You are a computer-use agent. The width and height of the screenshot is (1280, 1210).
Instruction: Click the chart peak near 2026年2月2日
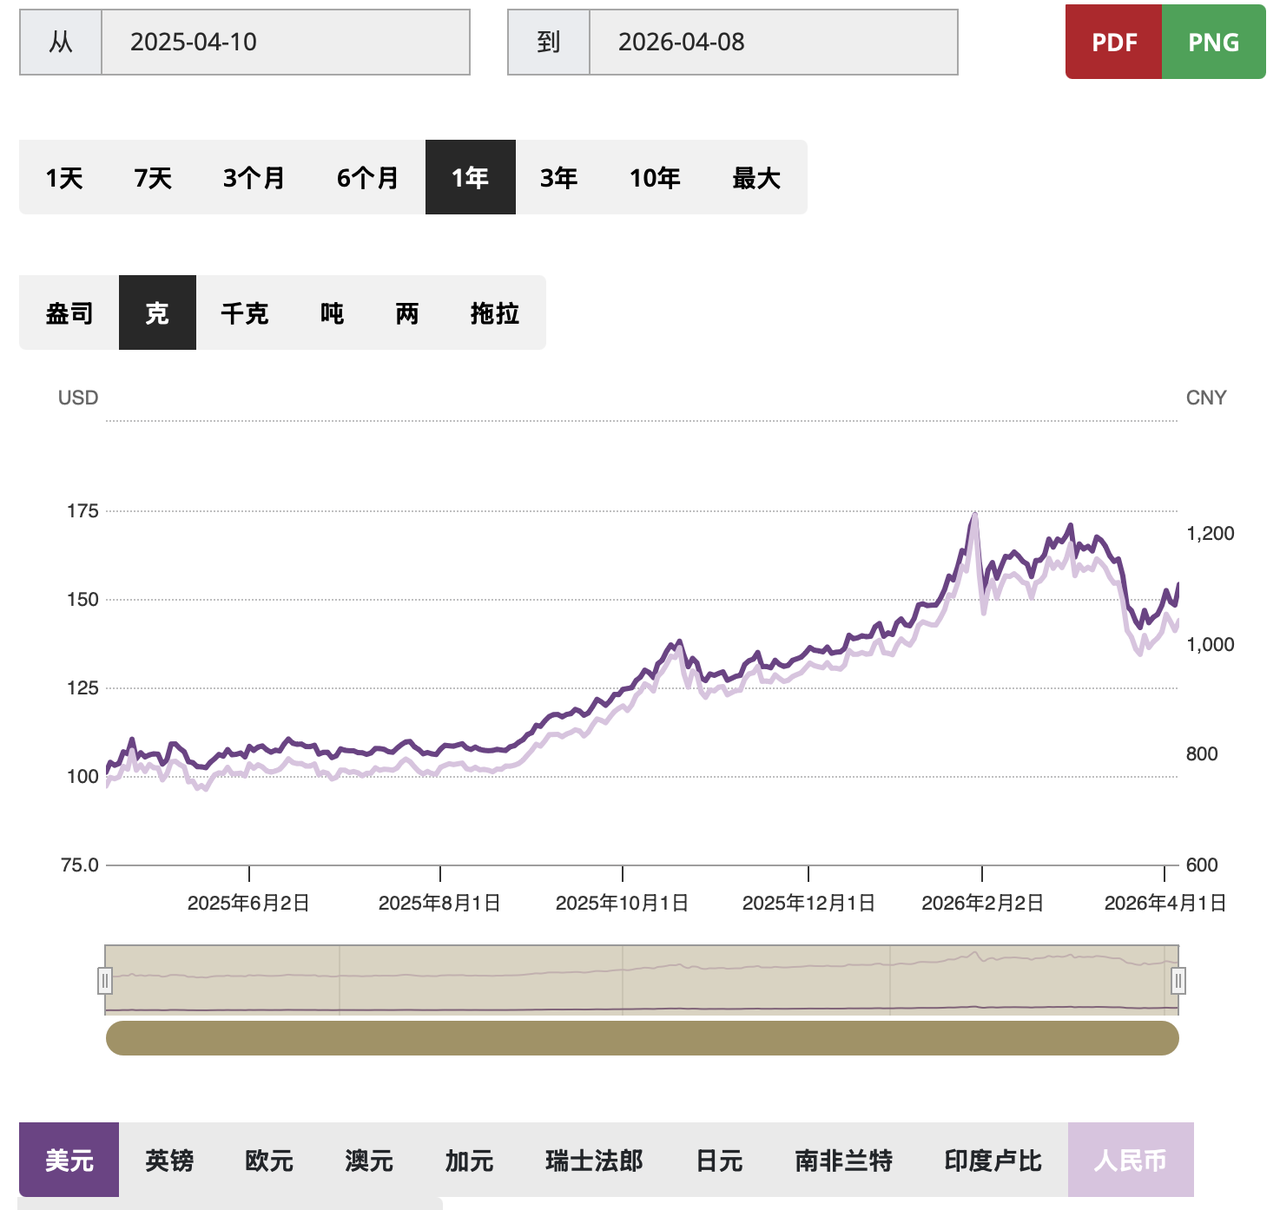tap(974, 515)
